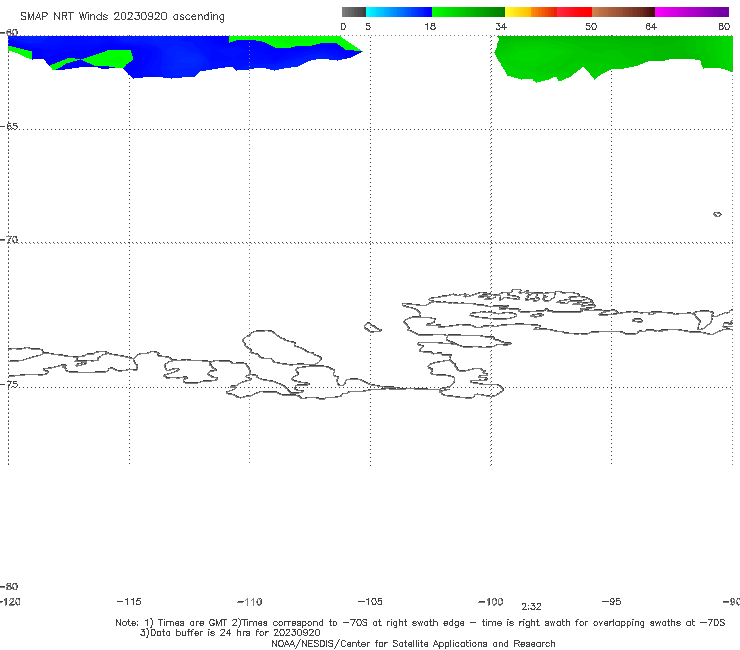Click the note line starting "Note: 1) Times are GMT"
The width and height of the screenshot is (740, 650).
[420, 623]
